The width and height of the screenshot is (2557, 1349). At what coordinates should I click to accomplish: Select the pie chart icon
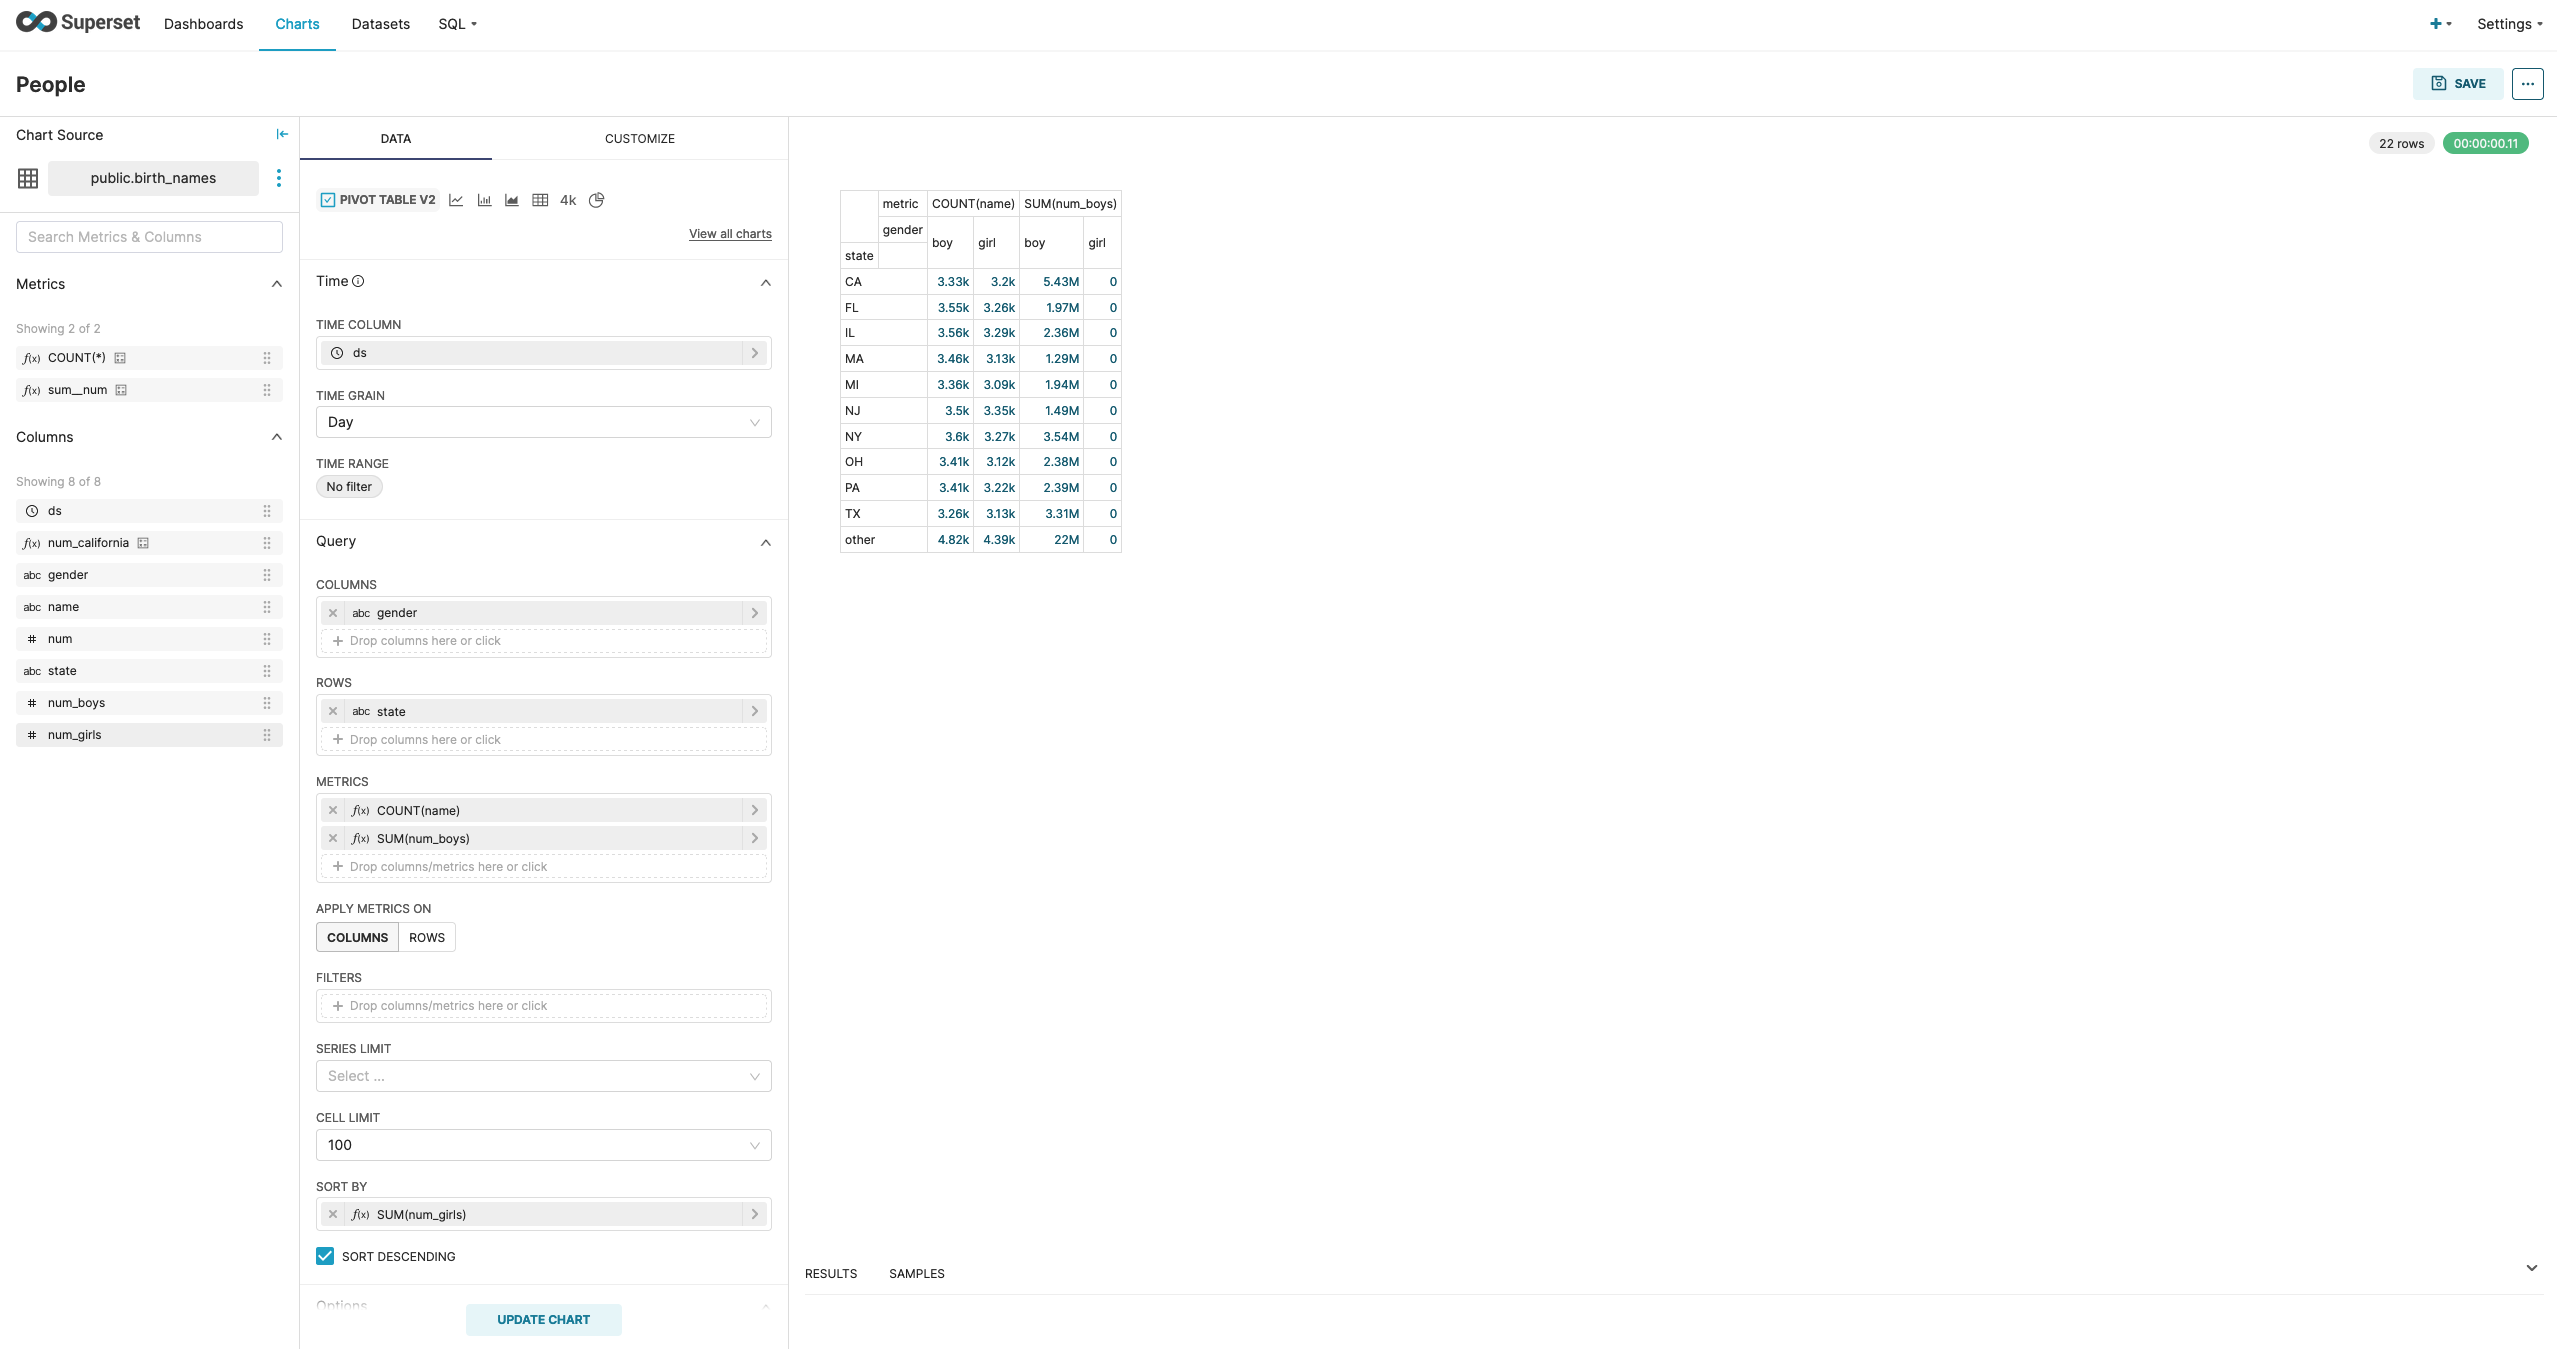(x=597, y=200)
